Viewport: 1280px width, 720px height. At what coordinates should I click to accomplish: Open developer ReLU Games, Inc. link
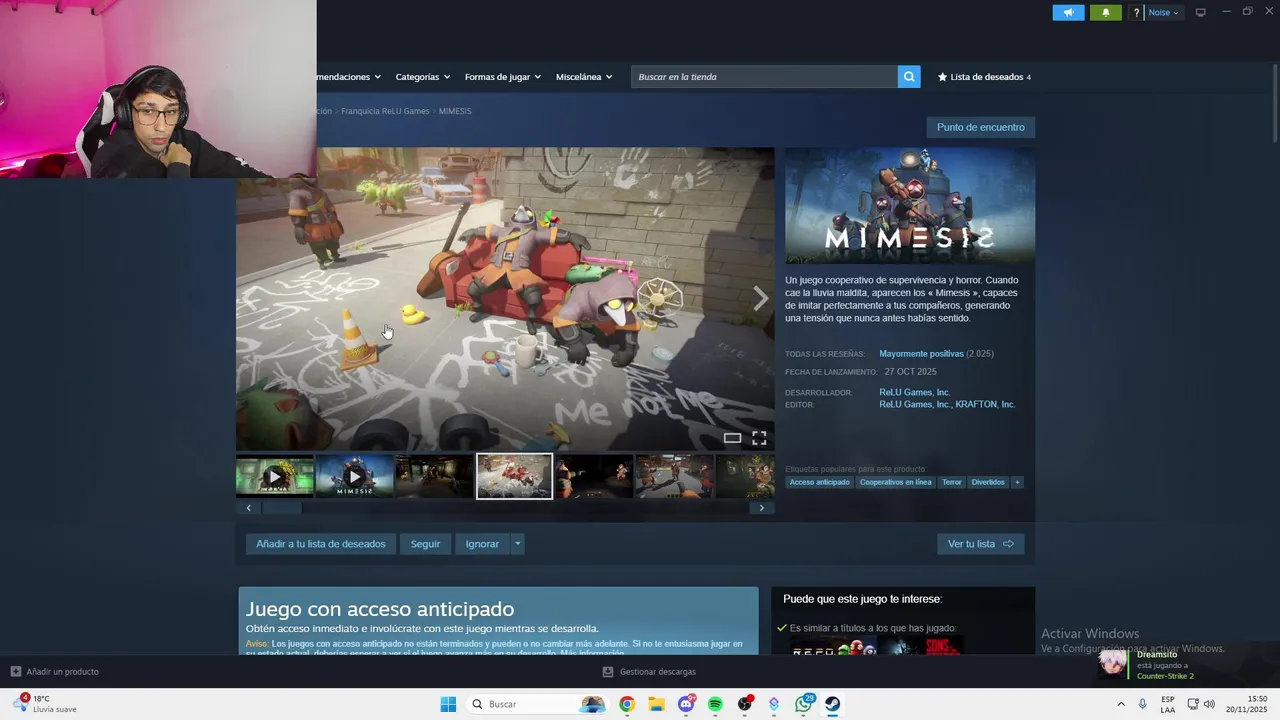[x=914, y=392]
